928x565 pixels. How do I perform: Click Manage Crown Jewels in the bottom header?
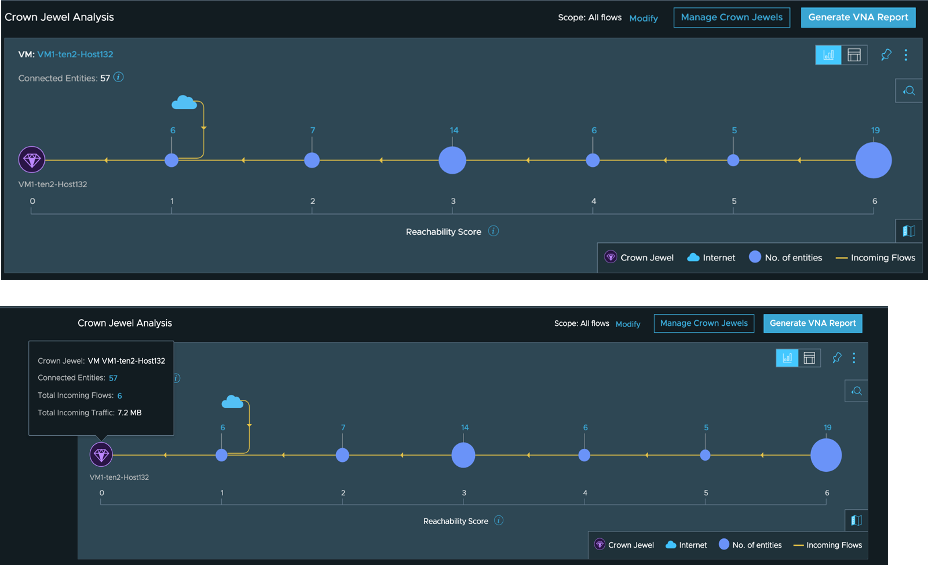coord(704,324)
